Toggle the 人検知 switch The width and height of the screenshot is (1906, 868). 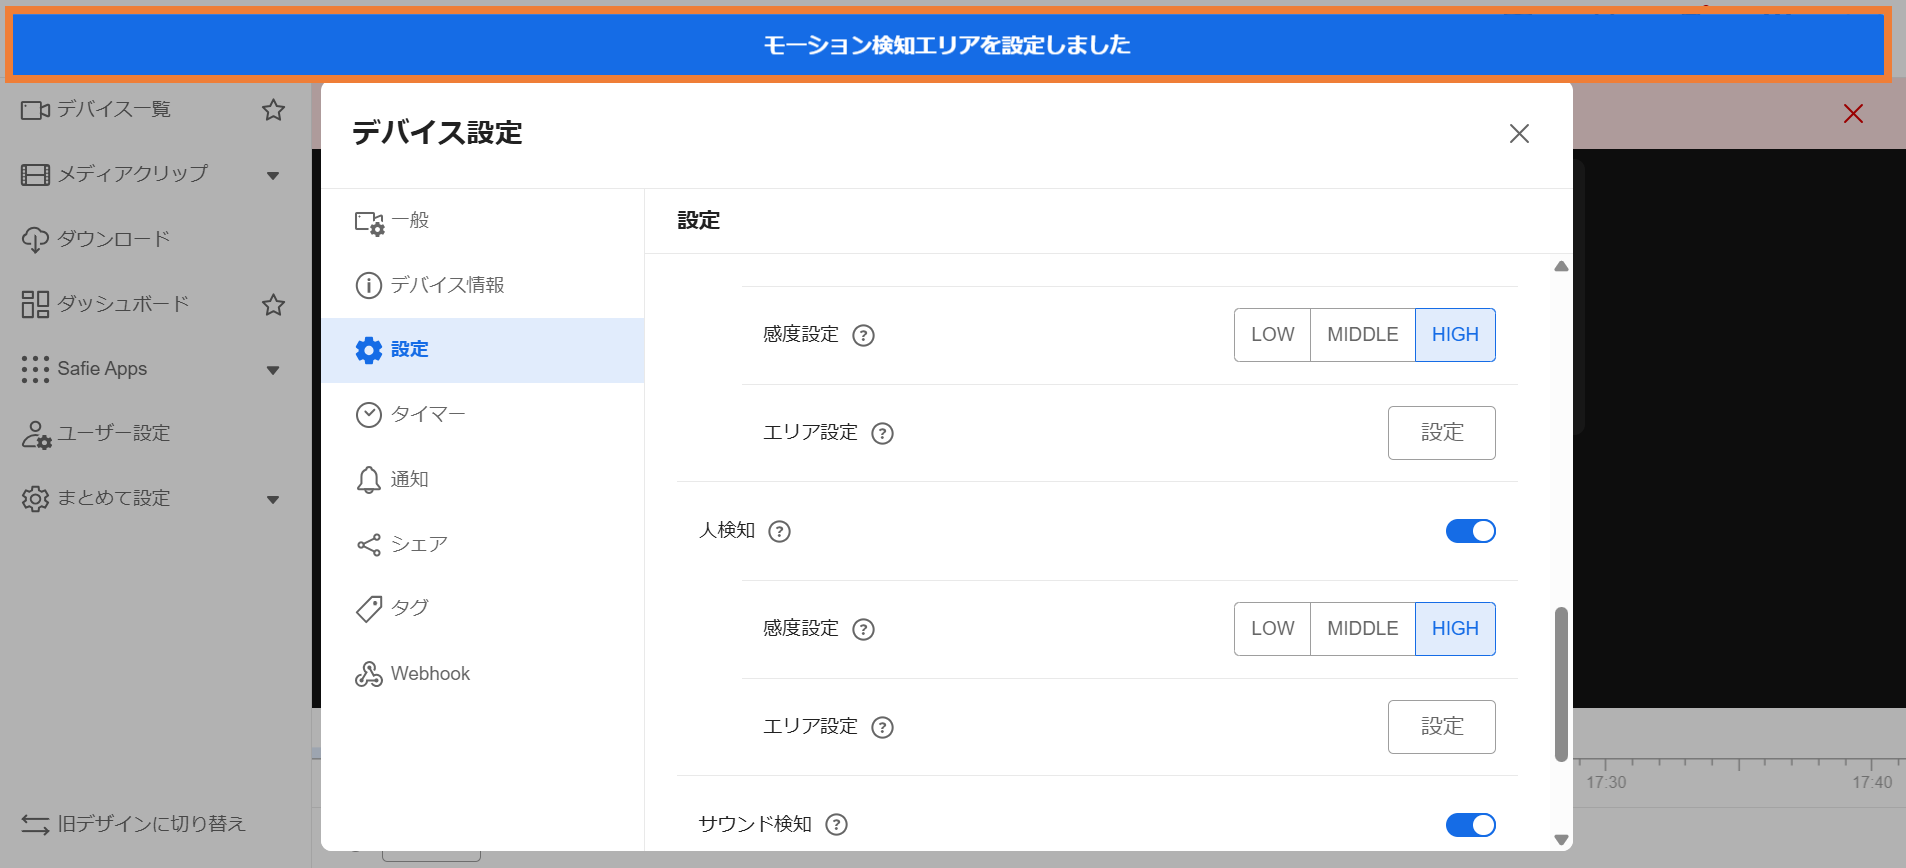[x=1470, y=531]
